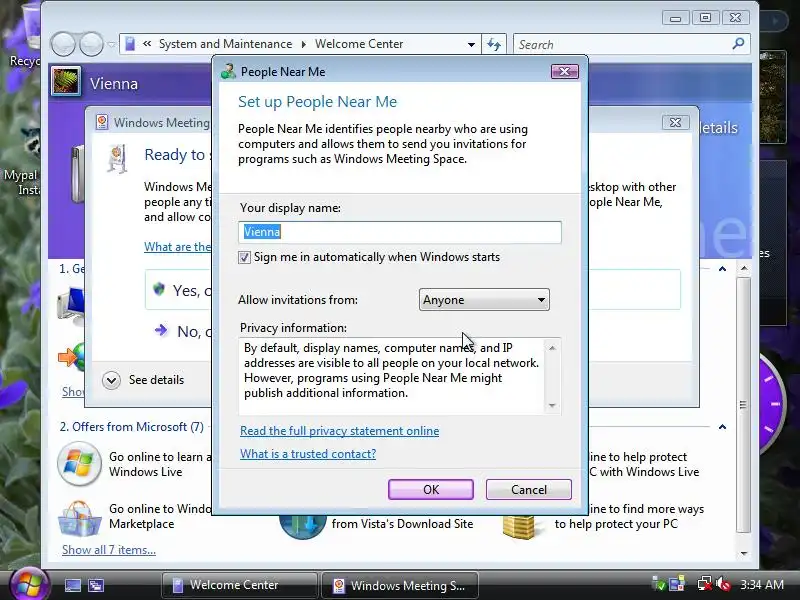Click OK in People Near Me dialog

431,489
